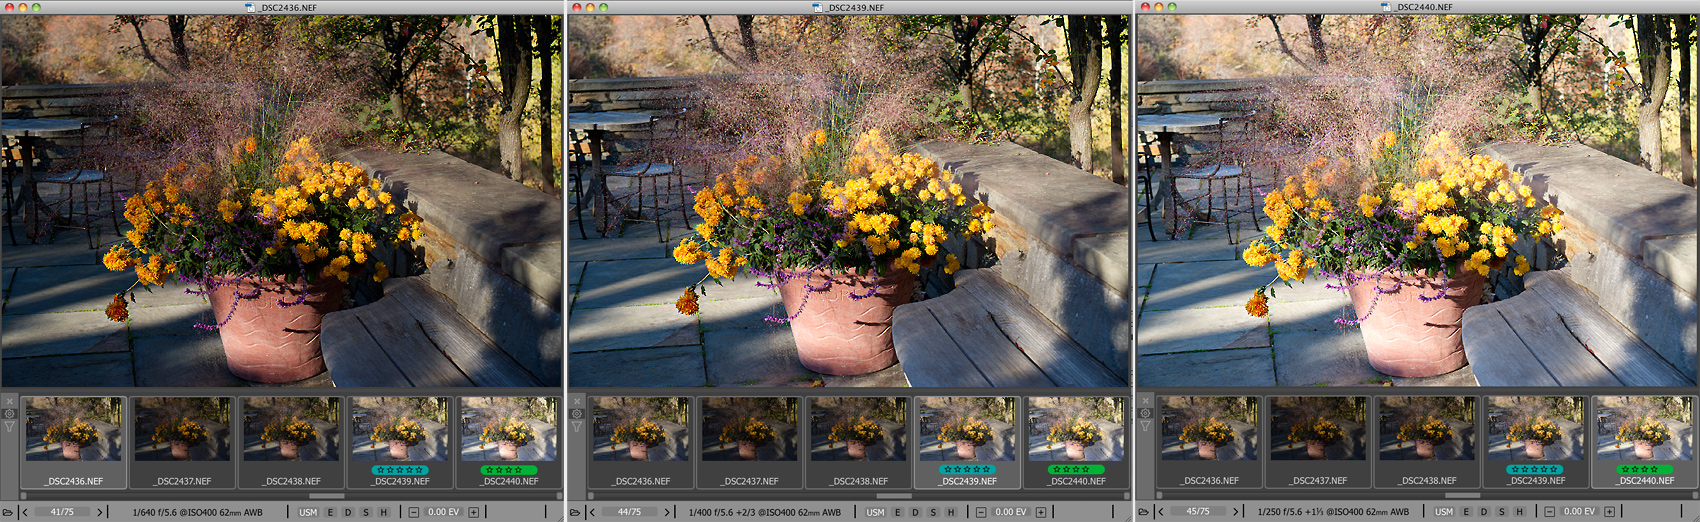The width and height of the screenshot is (1700, 522).
Task: Toggle the D button in the _DSC2439.NEF window
Action: point(915,512)
